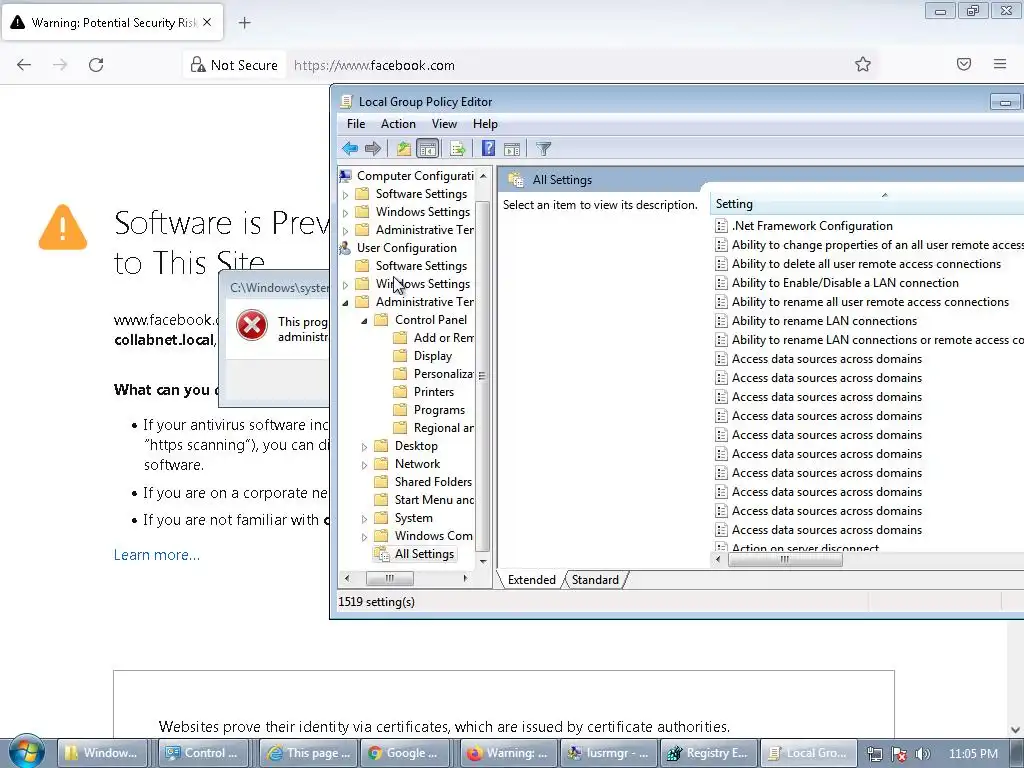Click tree pane vertical scrollbar down arrow
Screen dimensions: 1024x768
(483, 562)
